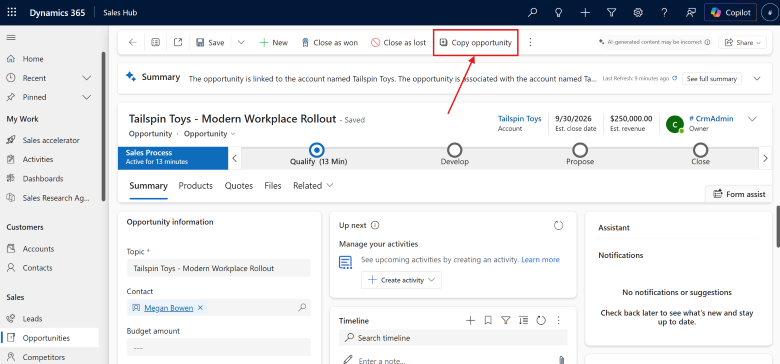Open the Megan Bowen contact link
Image resolution: width=780 pixels, height=364 pixels.
pos(169,308)
